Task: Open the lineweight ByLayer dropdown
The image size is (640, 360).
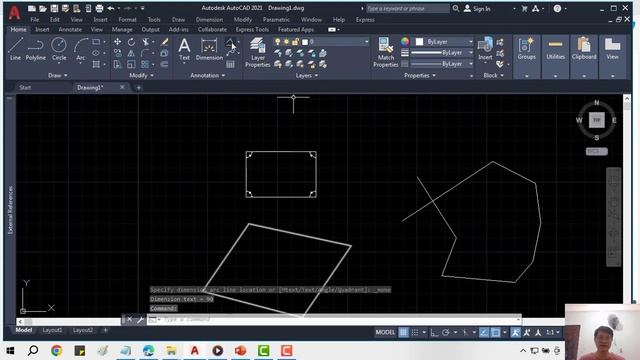Action: pos(470,53)
